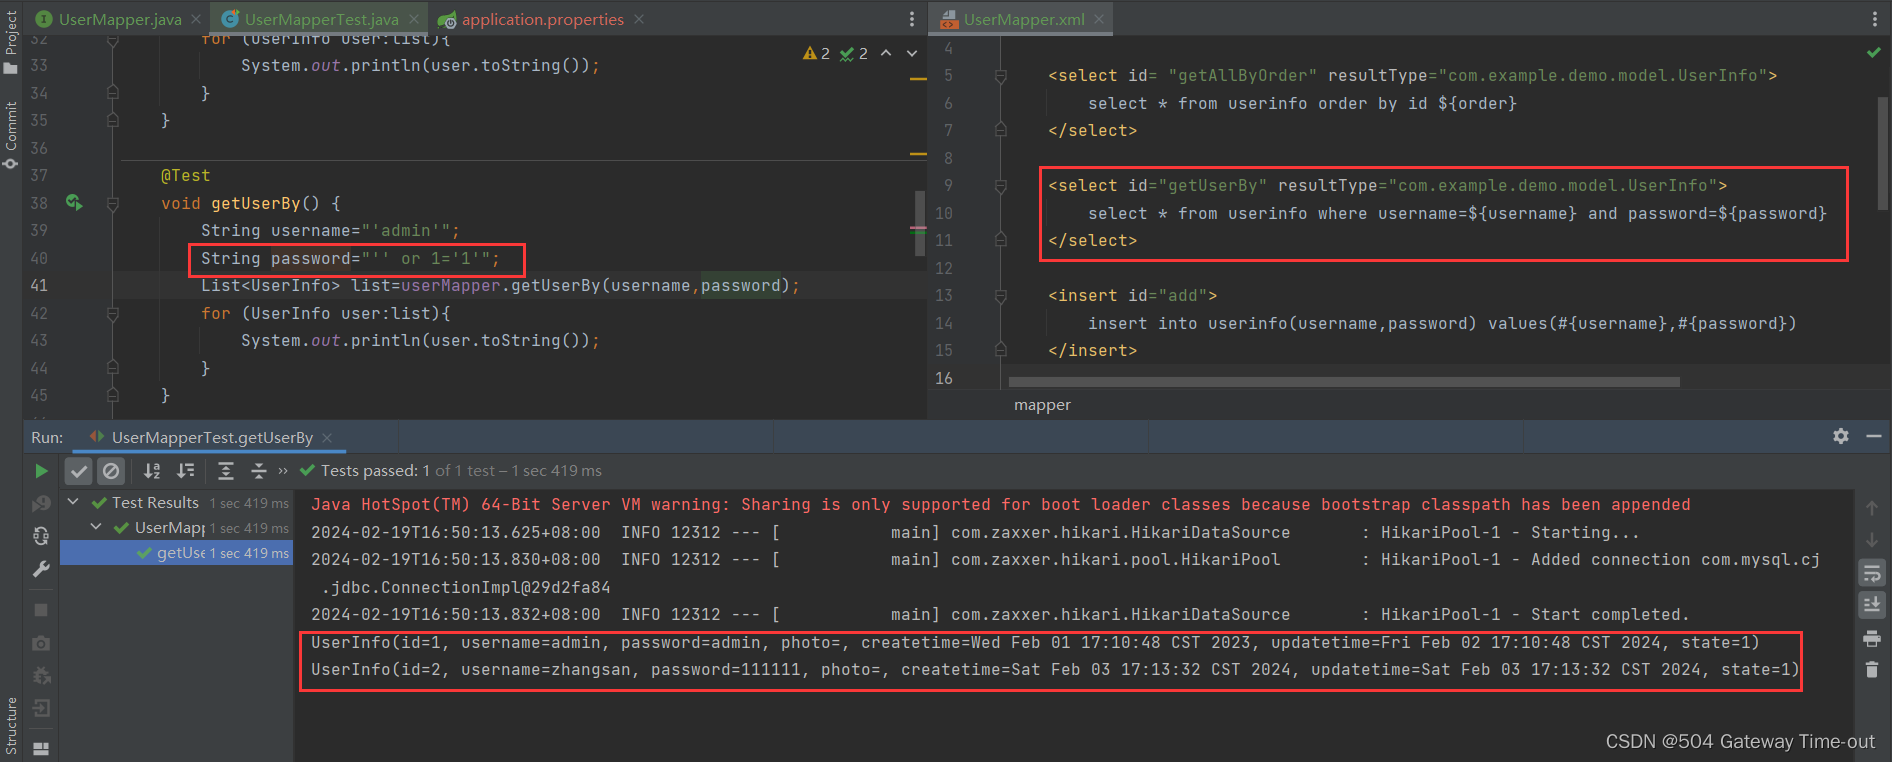
Task: Hide the Run tool window
Action: click(x=1873, y=436)
